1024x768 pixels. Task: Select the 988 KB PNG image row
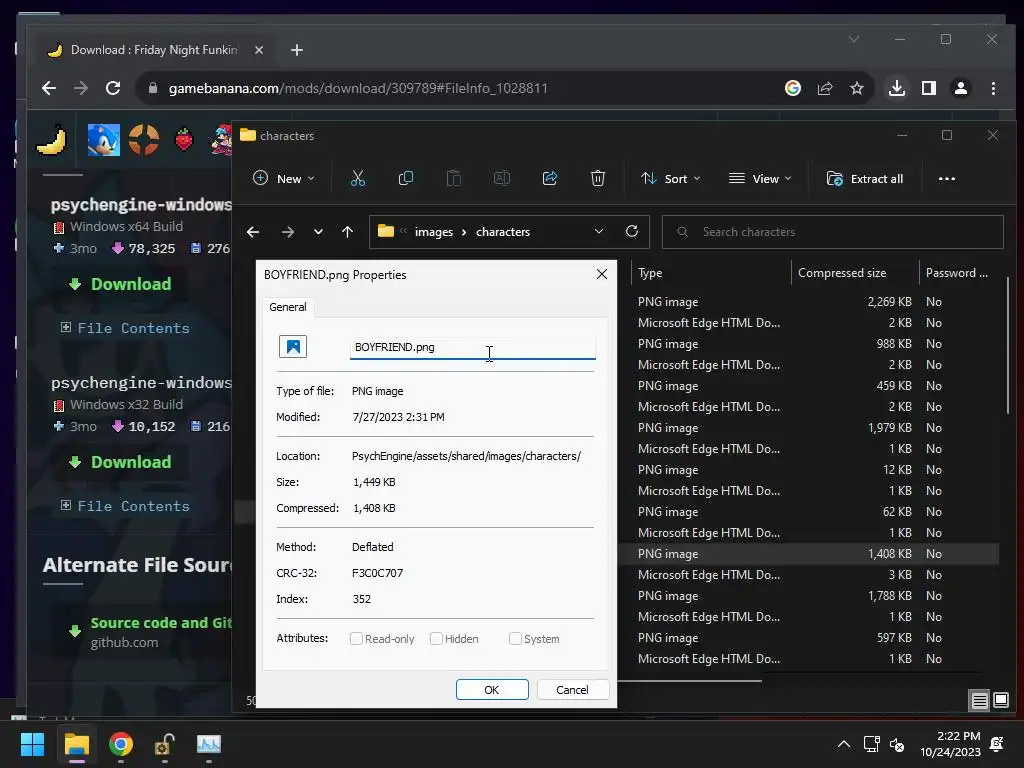pos(808,344)
